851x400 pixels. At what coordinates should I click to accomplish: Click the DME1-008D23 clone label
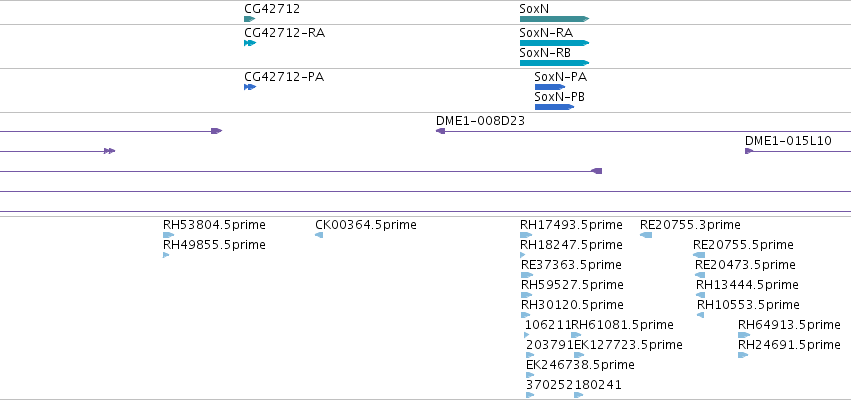click(480, 121)
